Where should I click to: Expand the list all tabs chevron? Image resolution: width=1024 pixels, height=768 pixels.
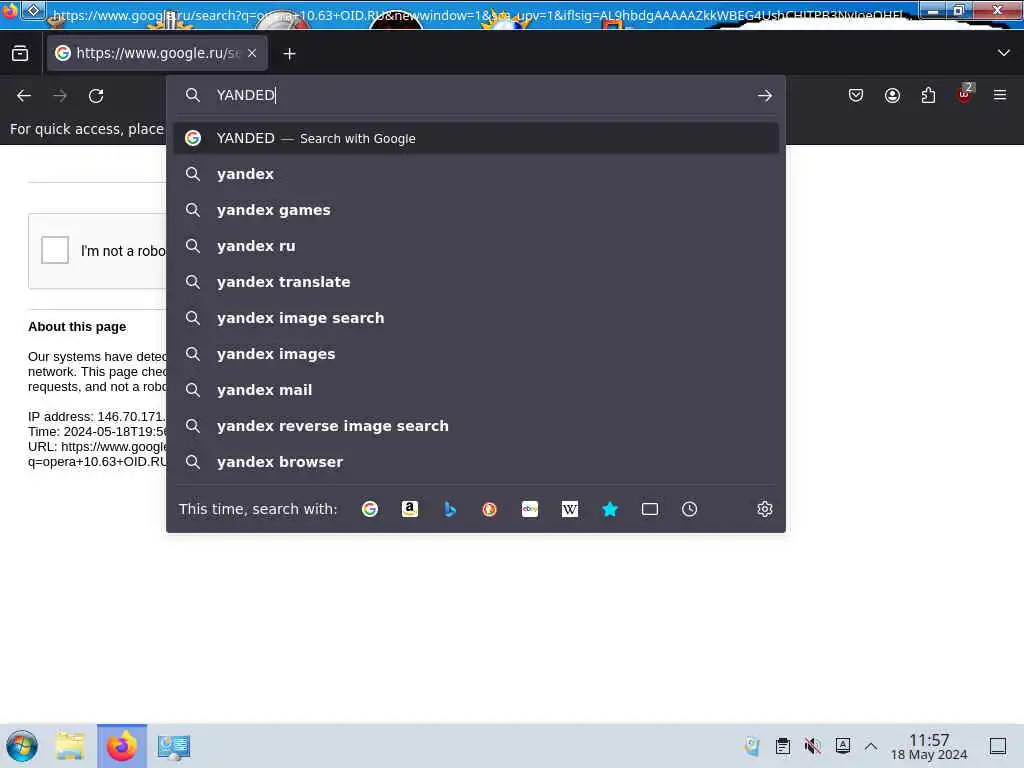click(1004, 53)
